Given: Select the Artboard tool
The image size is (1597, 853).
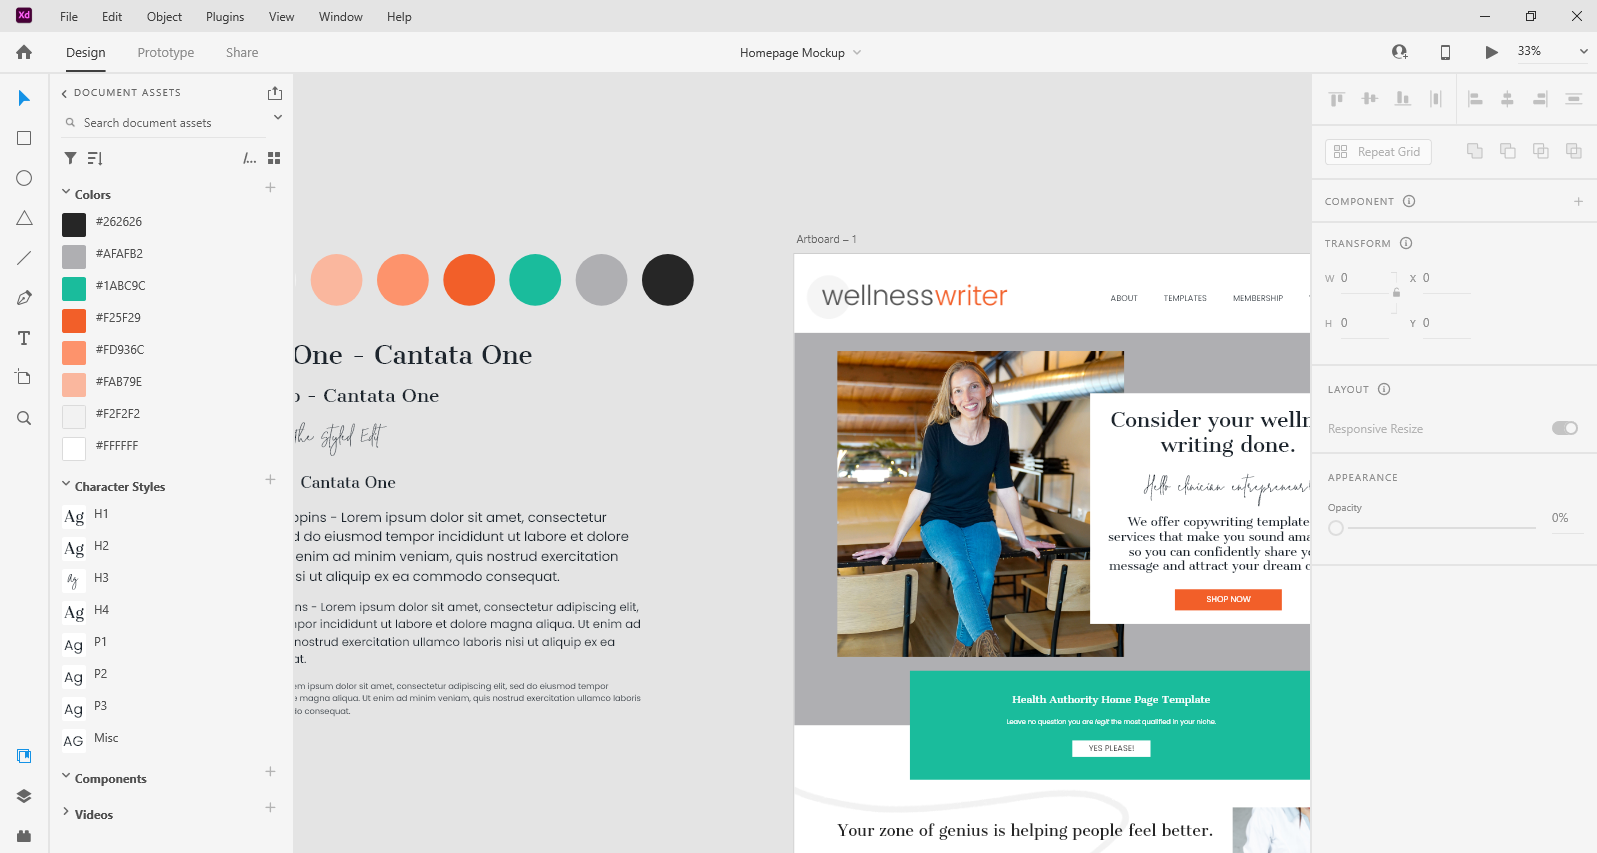Looking at the screenshot, I should (x=24, y=377).
